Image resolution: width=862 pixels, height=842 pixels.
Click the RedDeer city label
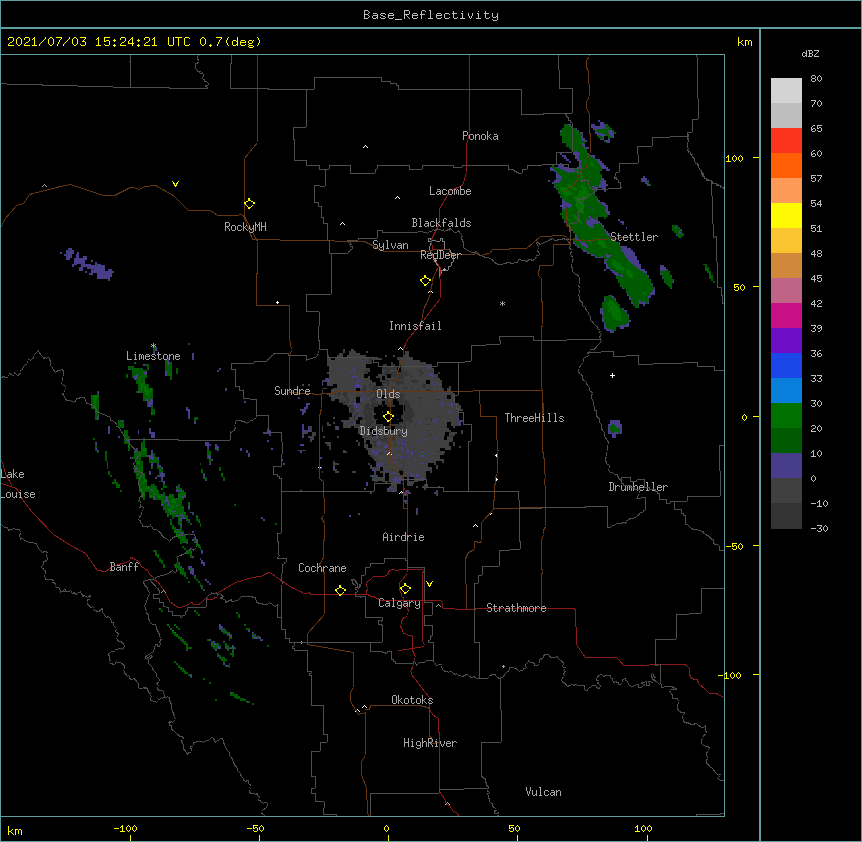coord(440,255)
